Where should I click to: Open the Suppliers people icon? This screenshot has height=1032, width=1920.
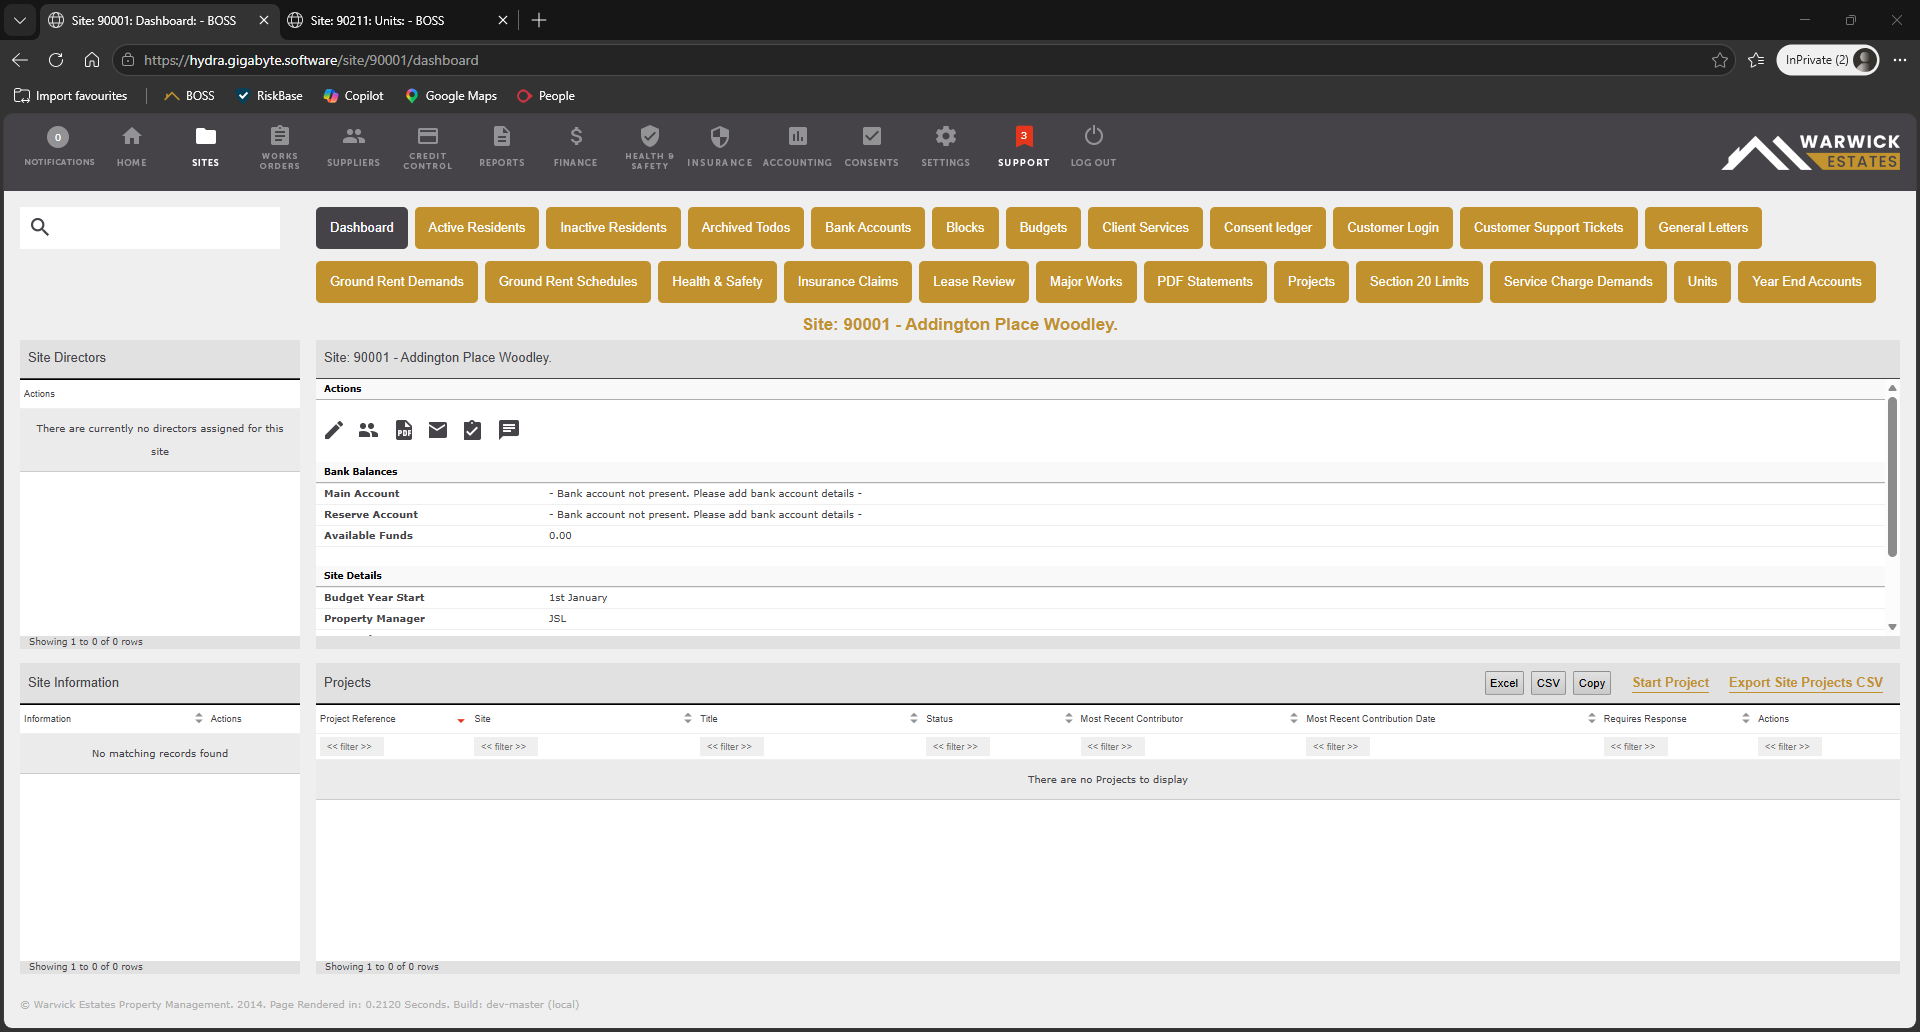click(x=354, y=136)
